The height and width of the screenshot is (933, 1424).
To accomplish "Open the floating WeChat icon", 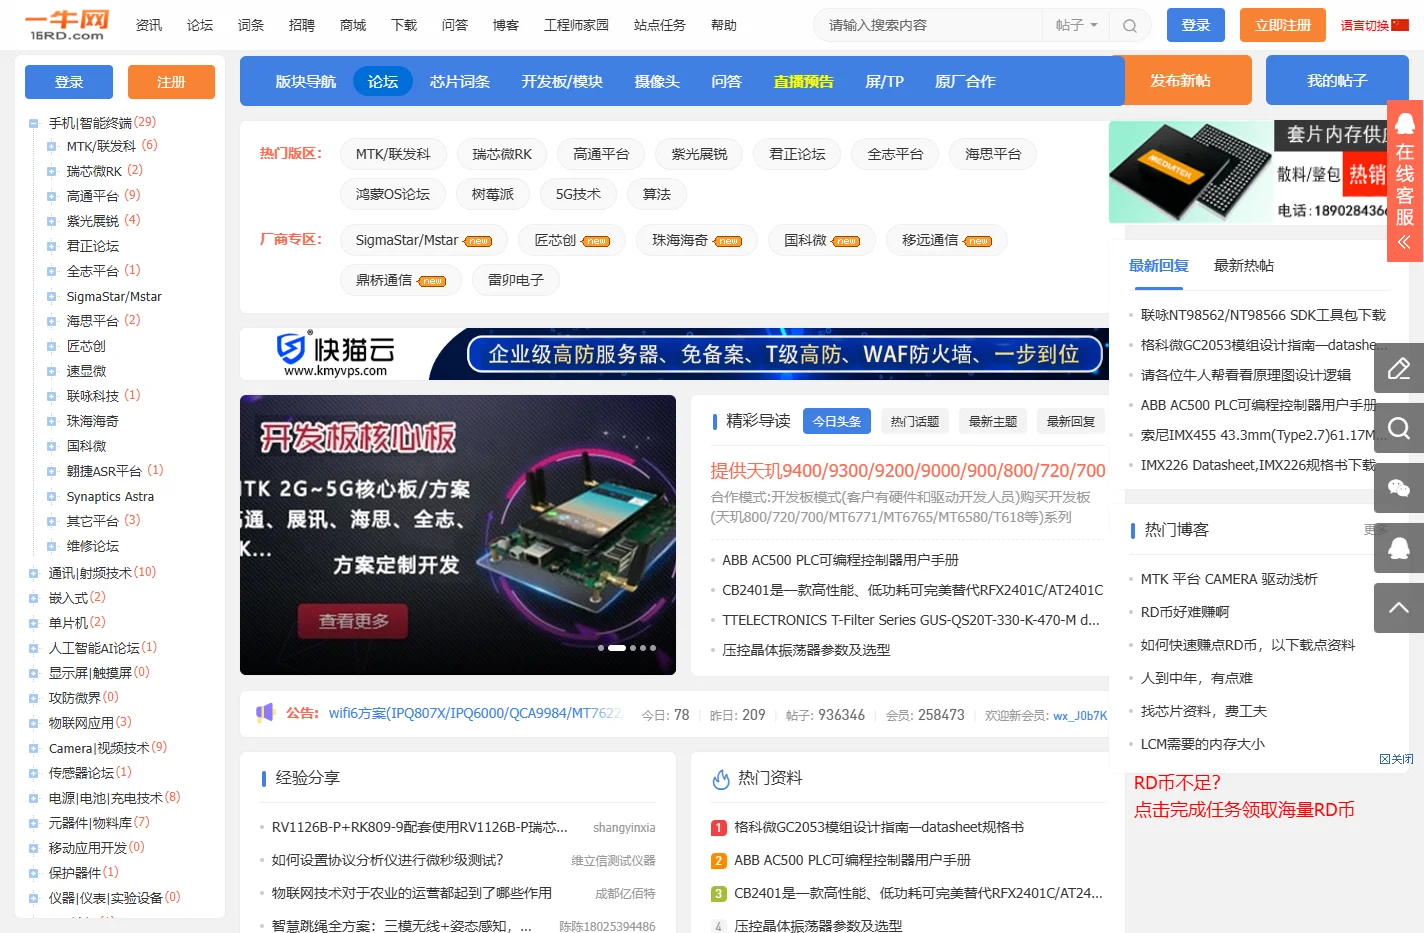I will (1399, 489).
